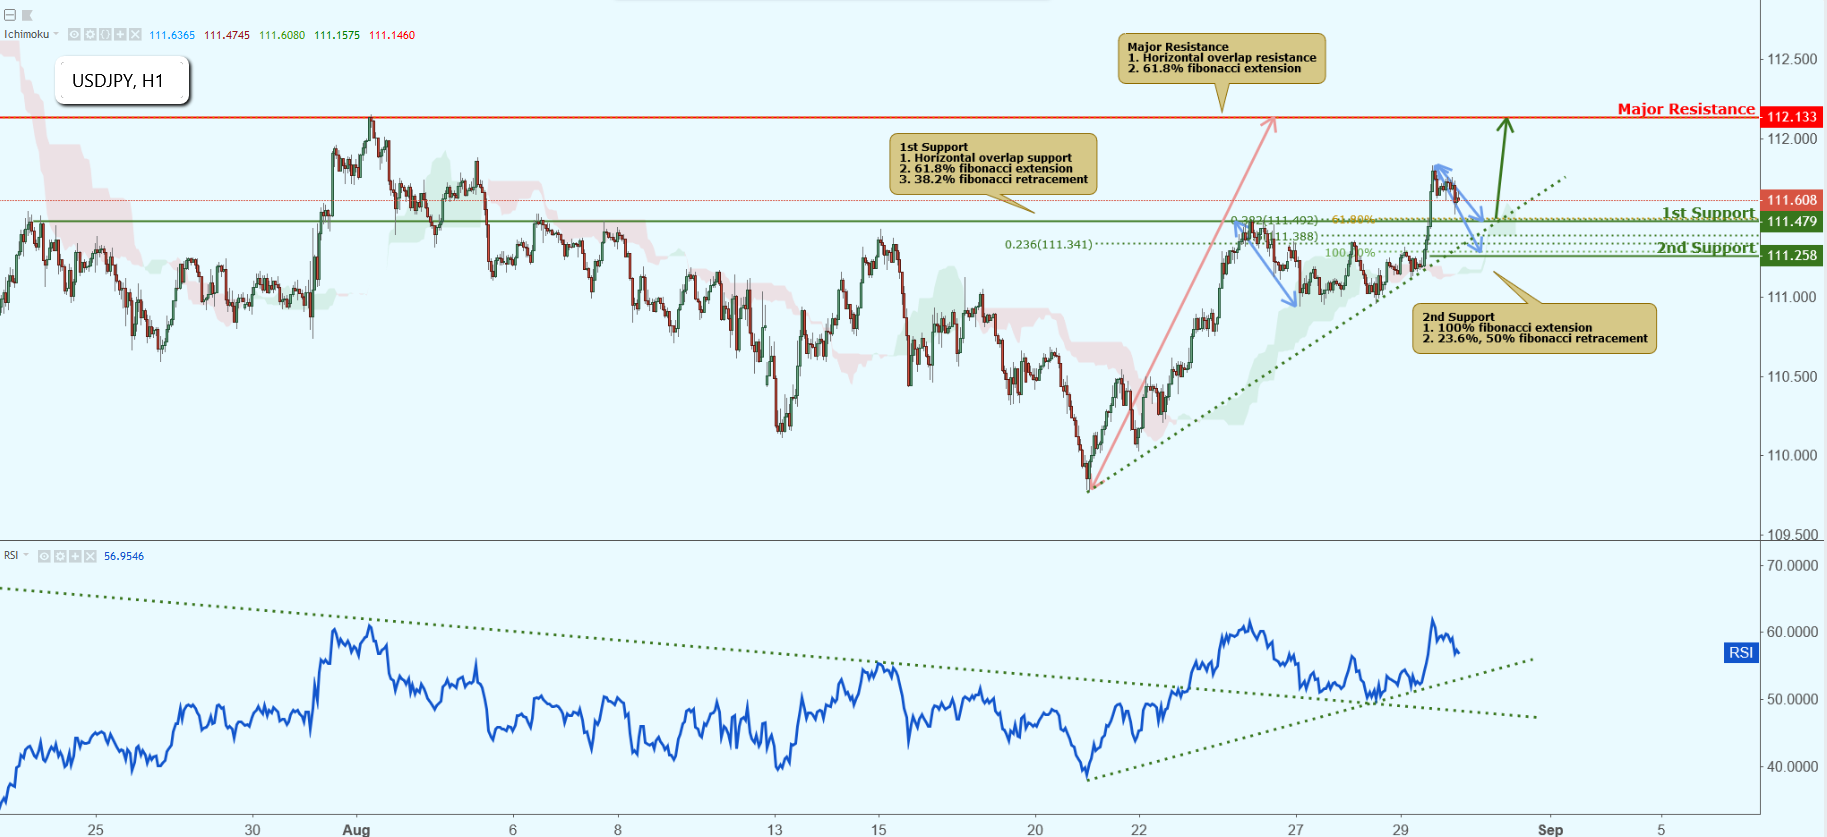This screenshot has width=1827, height=837.
Task: Open RSI settings gear icon
Action: click(60, 556)
